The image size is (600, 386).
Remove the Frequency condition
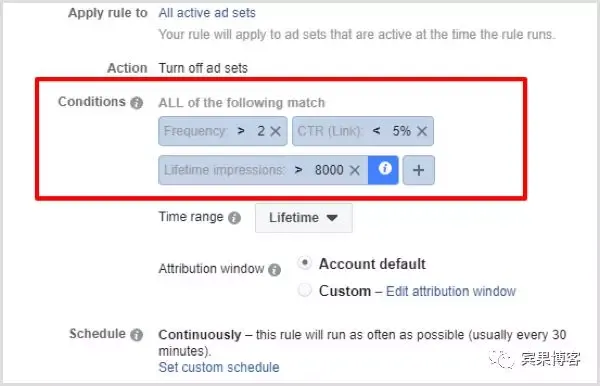(x=276, y=131)
